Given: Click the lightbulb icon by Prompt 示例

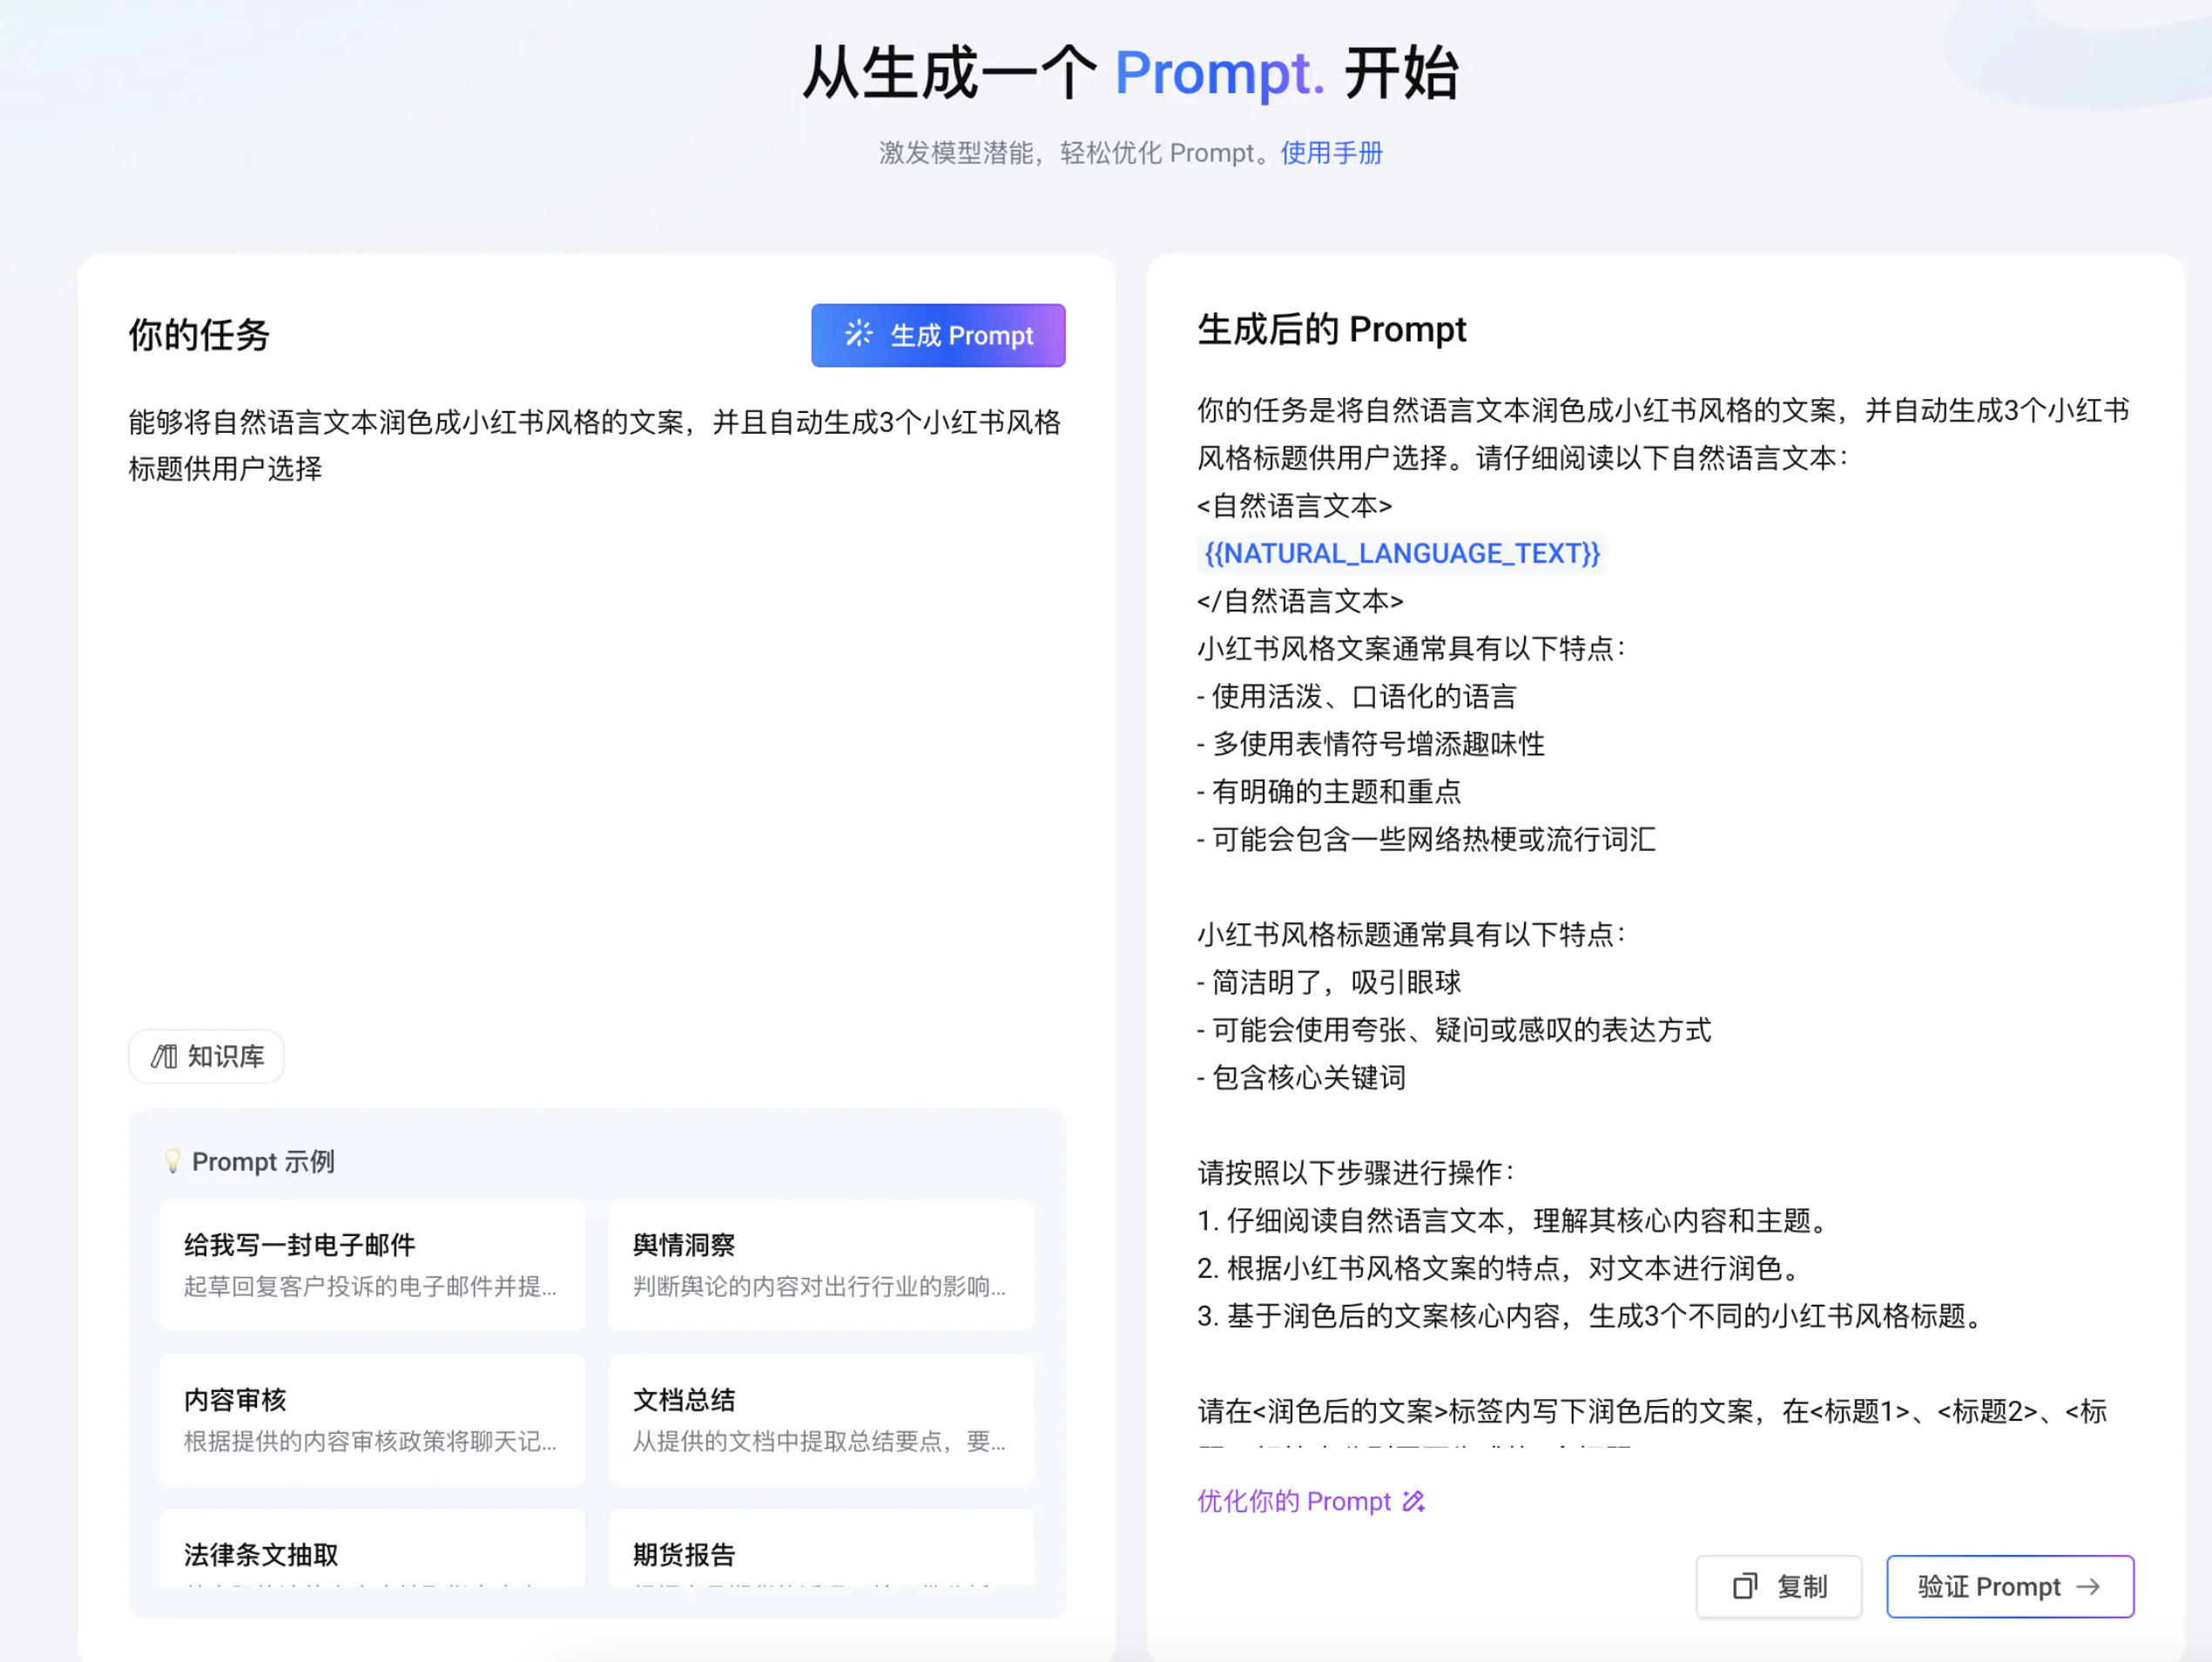Looking at the screenshot, I should point(172,1161).
